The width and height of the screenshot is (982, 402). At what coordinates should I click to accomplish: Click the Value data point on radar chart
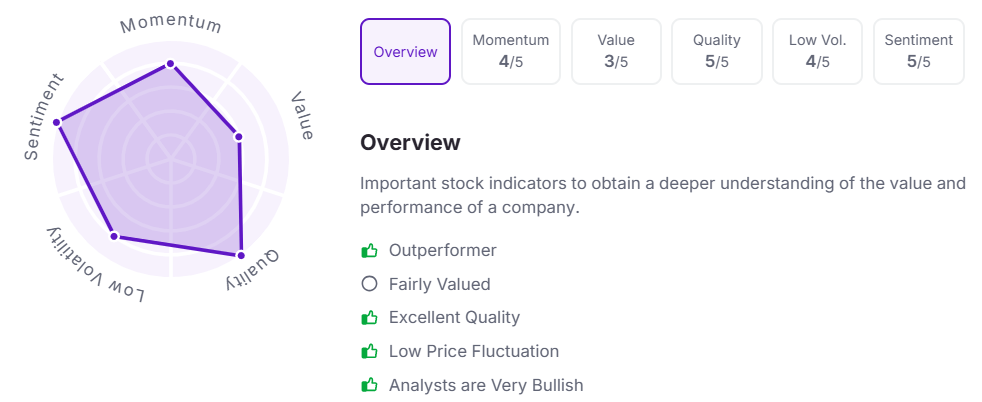[238, 135]
